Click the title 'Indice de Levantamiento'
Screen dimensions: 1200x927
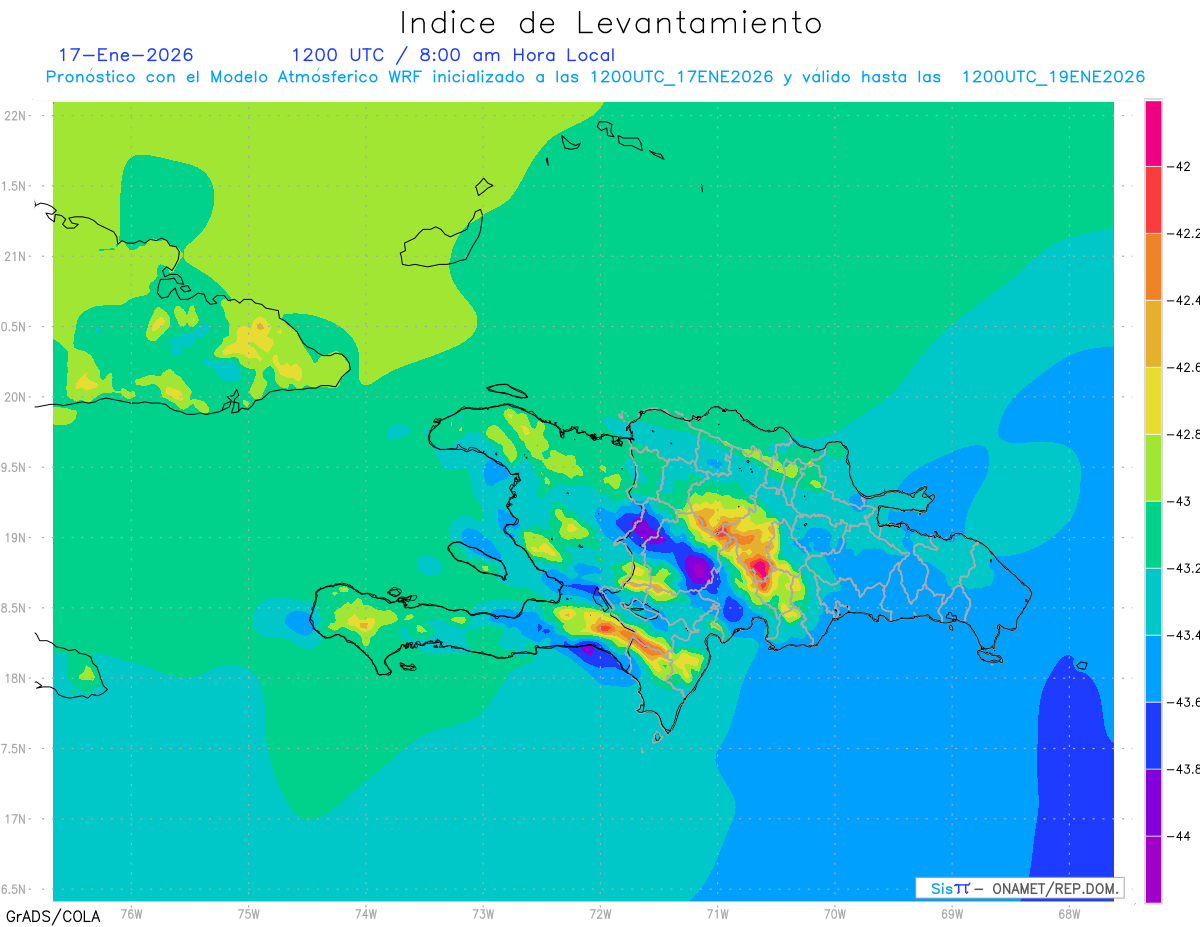tap(611, 23)
